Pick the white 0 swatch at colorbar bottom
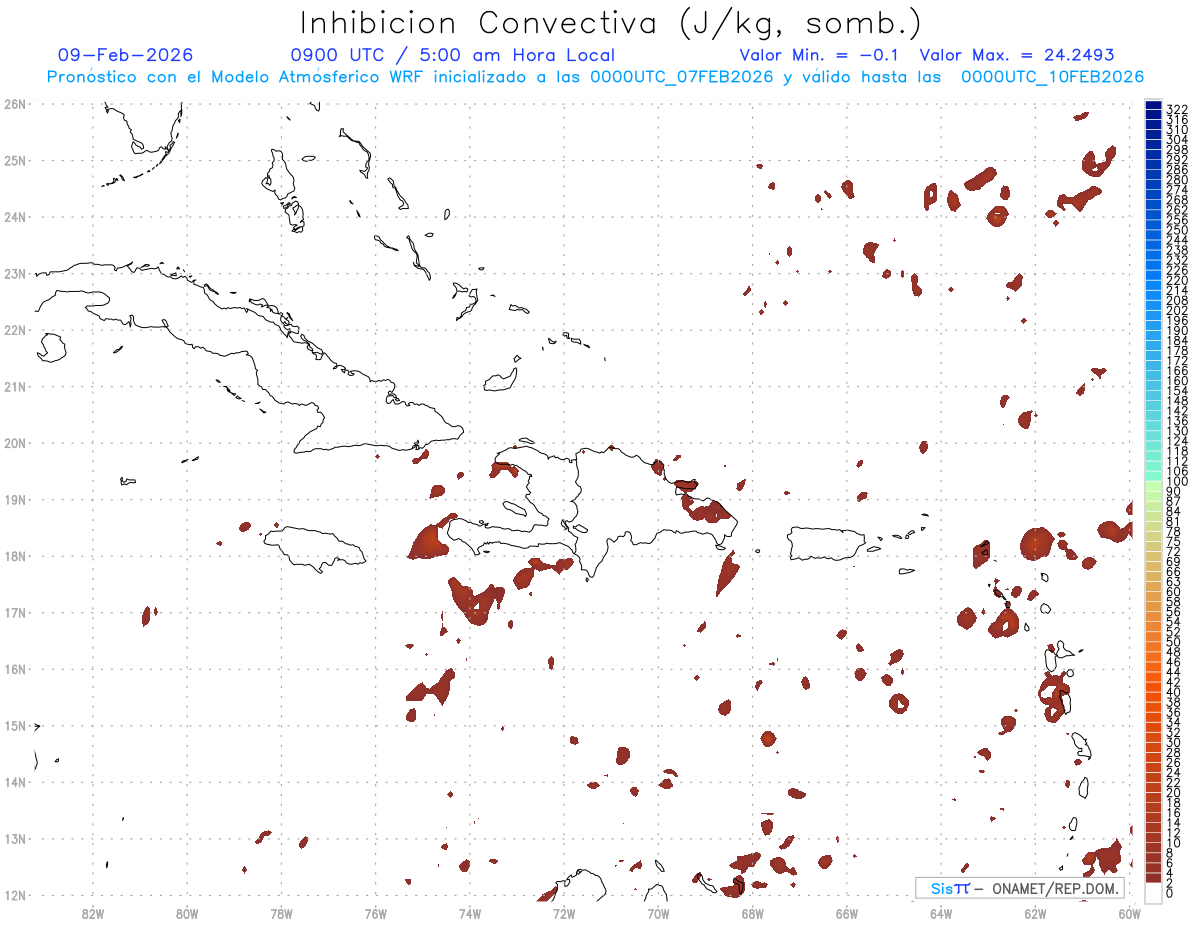This screenshot has width=1200, height=927. point(1153,892)
